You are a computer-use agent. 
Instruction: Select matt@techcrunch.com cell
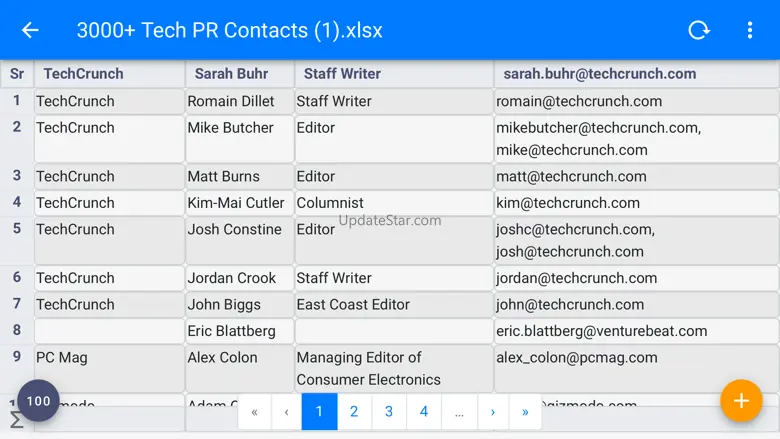[x=637, y=176]
